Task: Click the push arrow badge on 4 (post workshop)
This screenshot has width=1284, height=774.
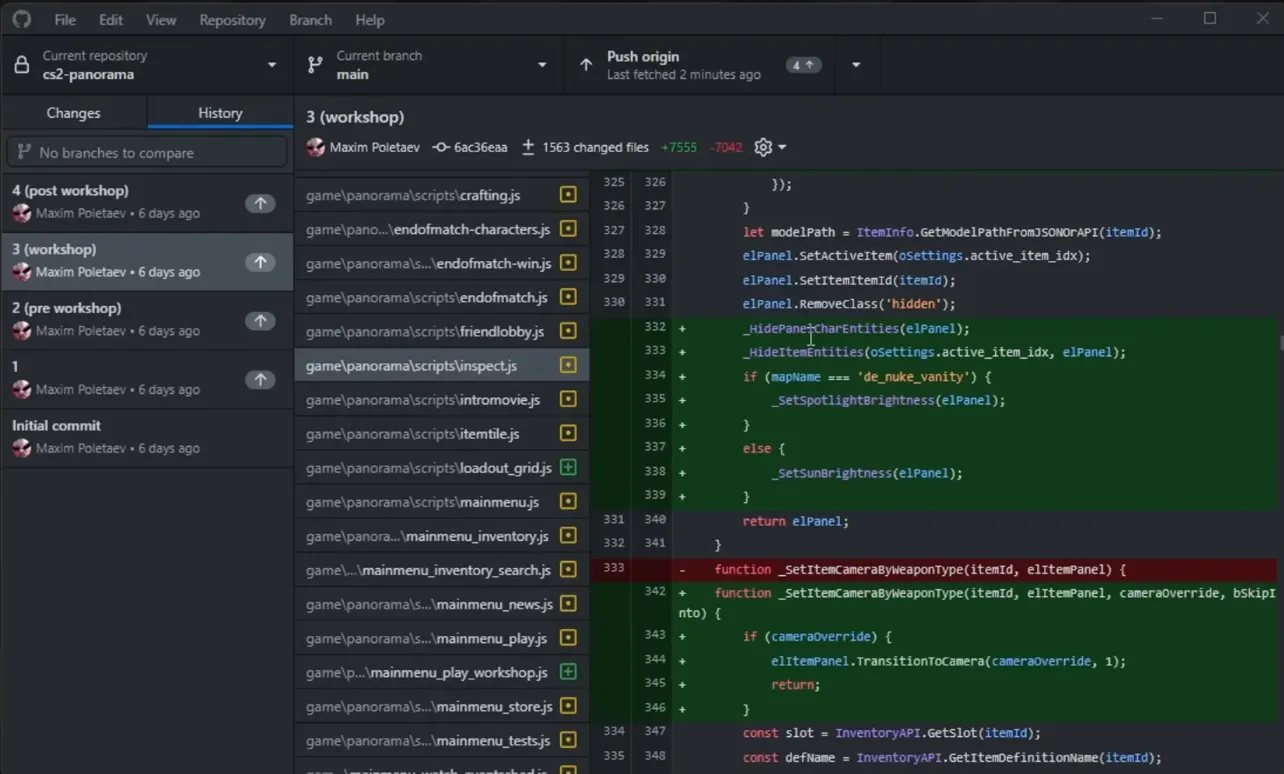Action: (x=260, y=203)
